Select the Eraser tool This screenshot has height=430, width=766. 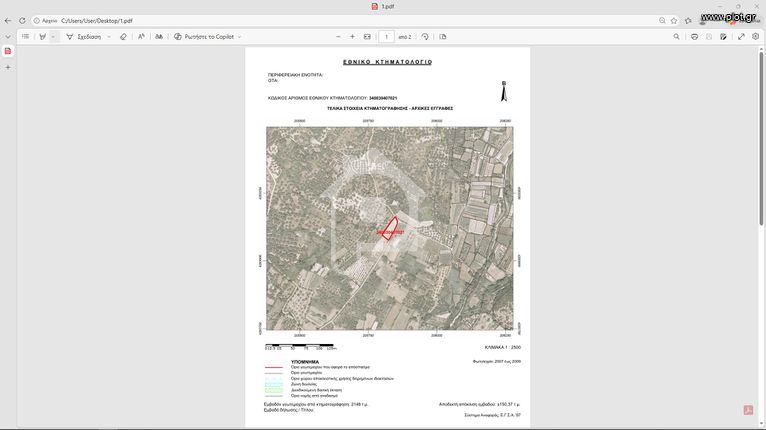[x=123, y=37]
